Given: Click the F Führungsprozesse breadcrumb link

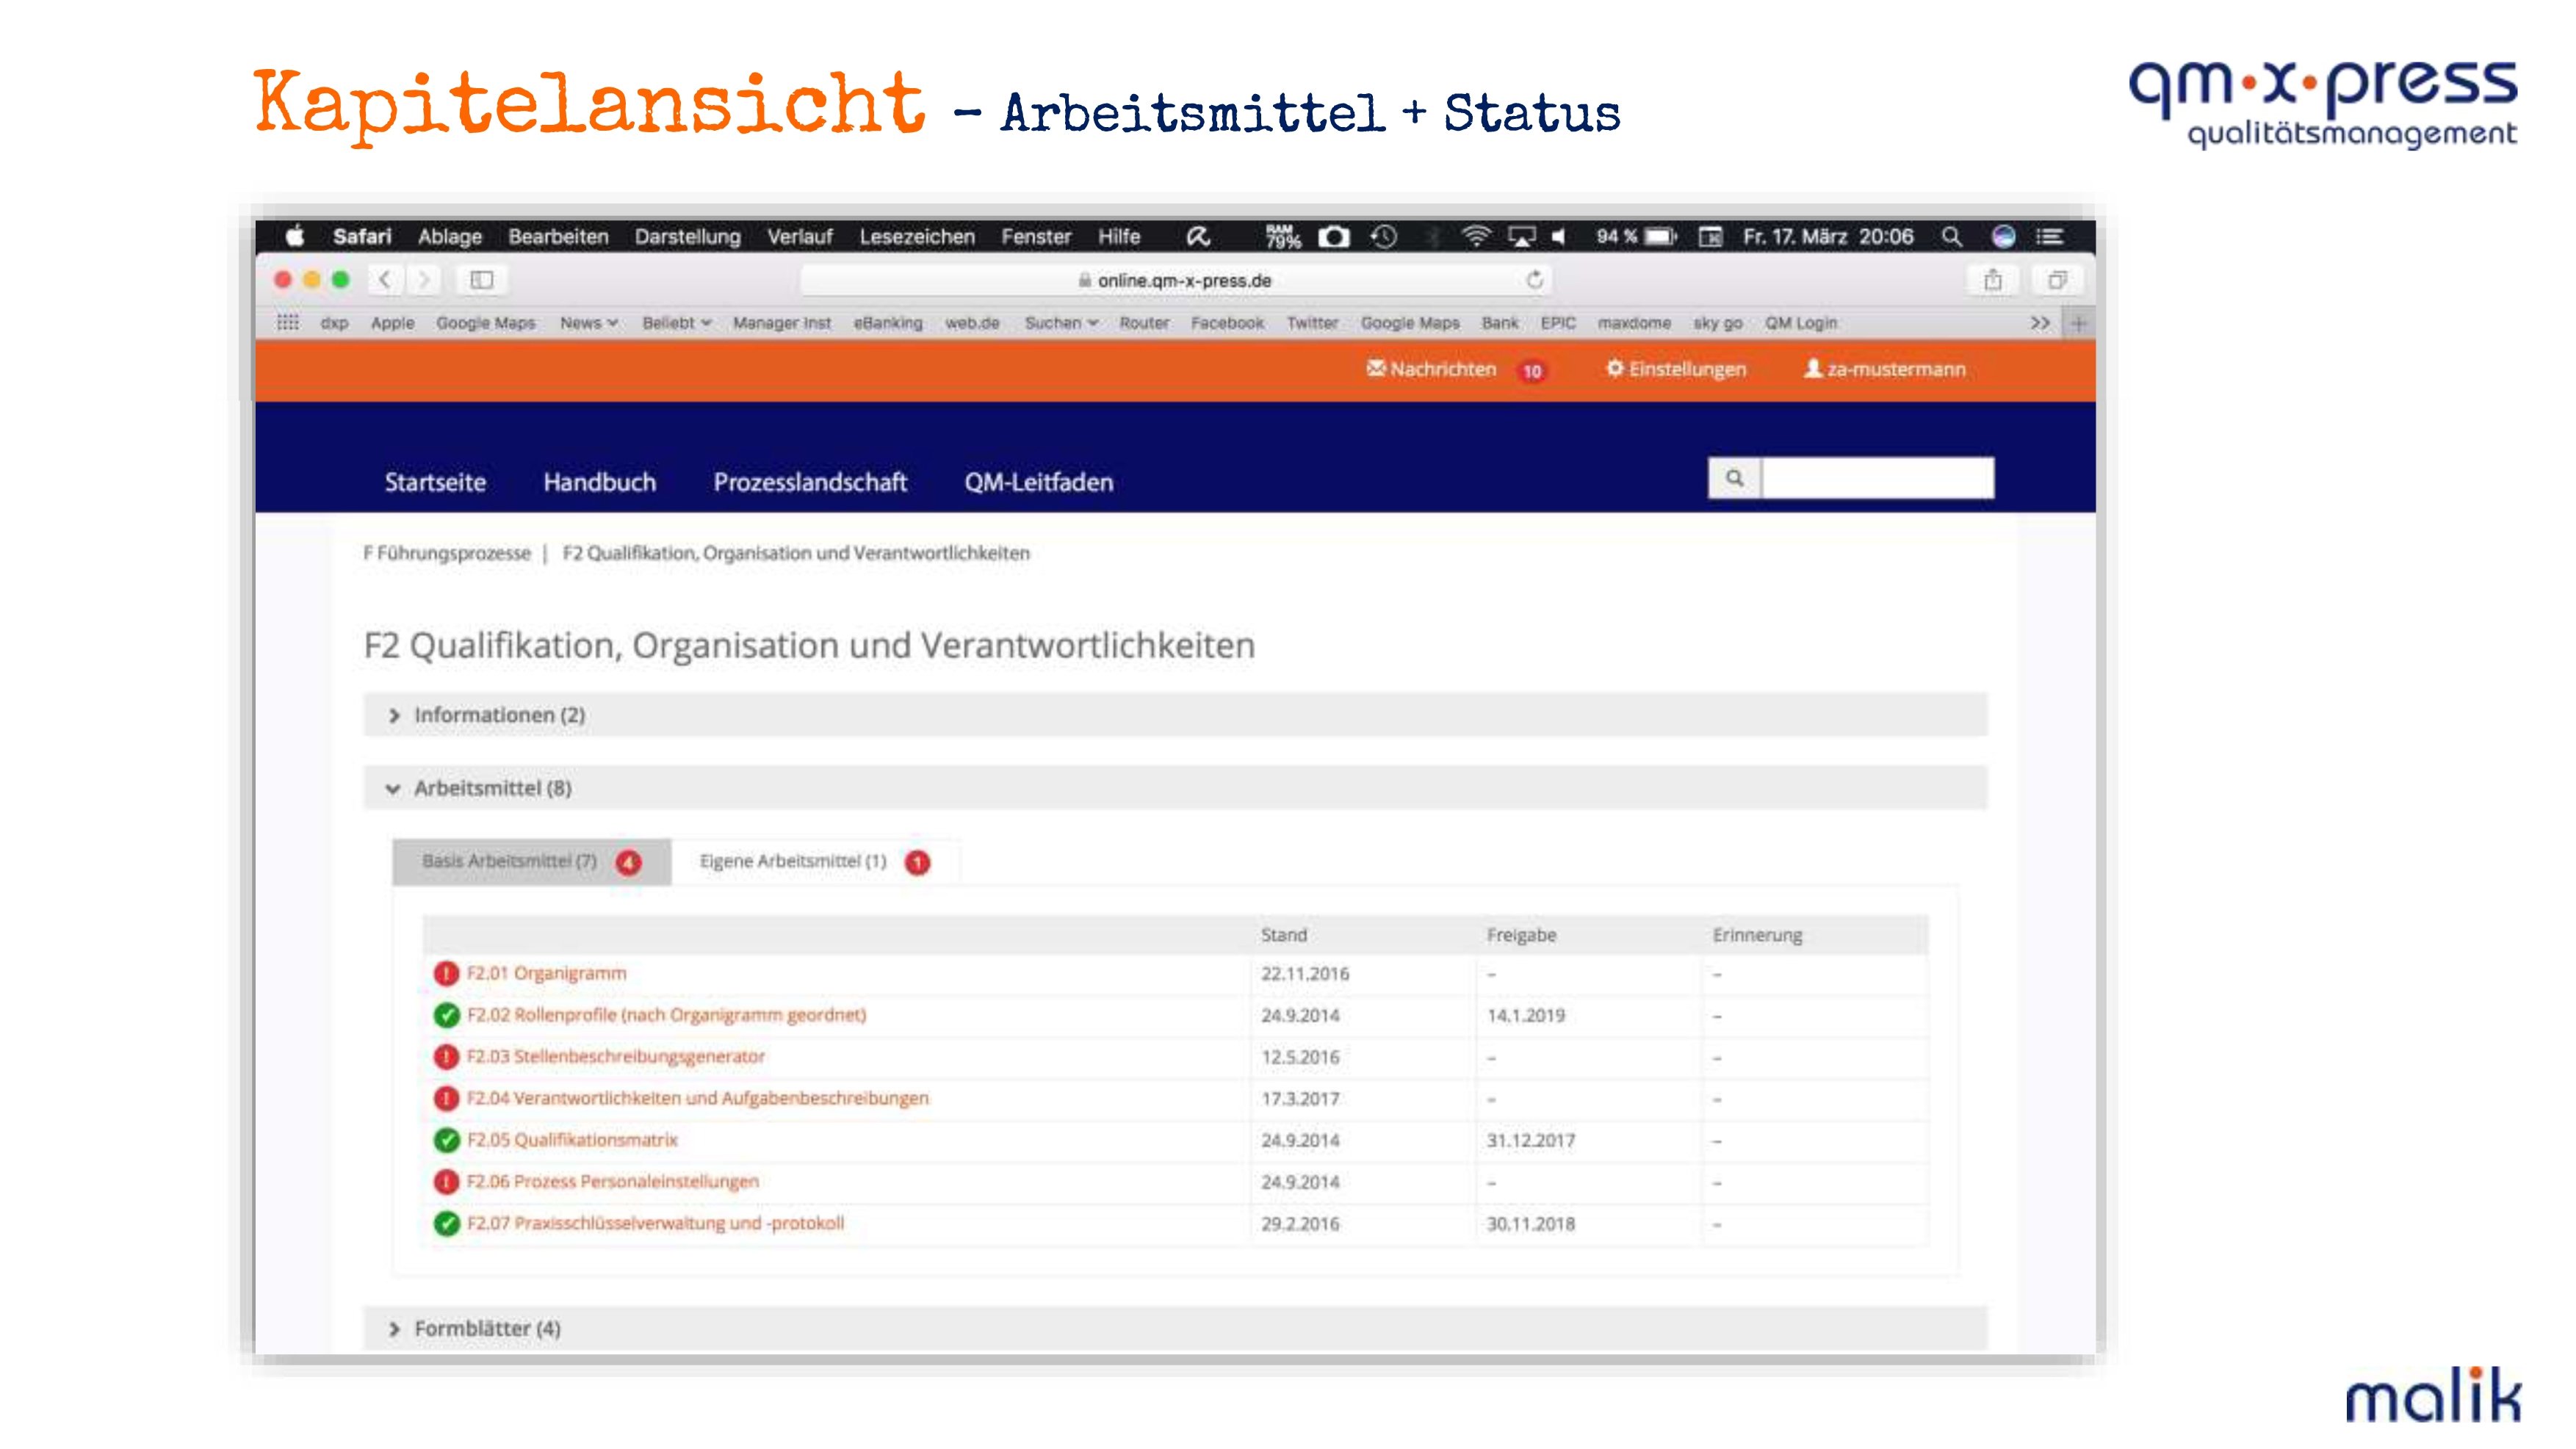Looking at the screenshot, I should pos(447,553).
